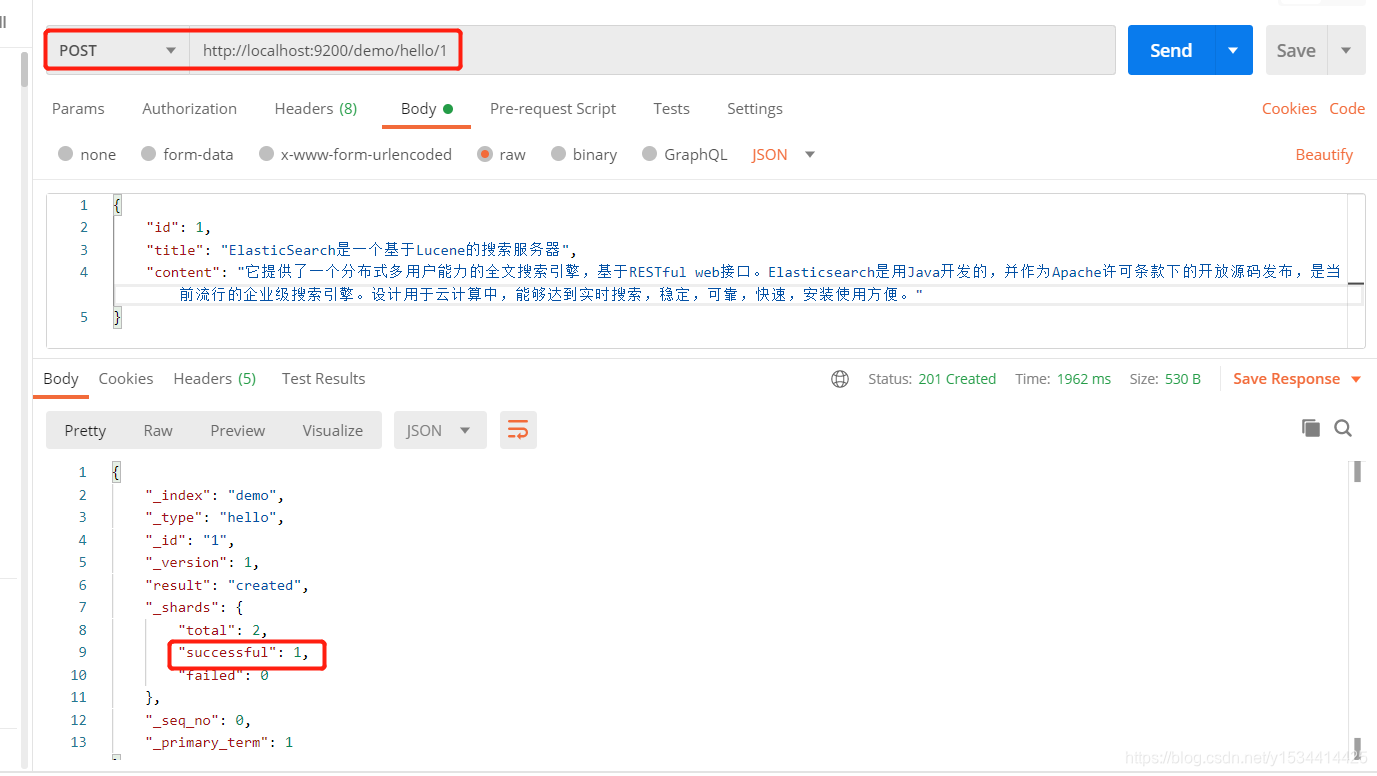The height and width of the screenshot is (776, 1377).
Task: Open the Send button dropdown arrow
Action: pos(1234,50)
